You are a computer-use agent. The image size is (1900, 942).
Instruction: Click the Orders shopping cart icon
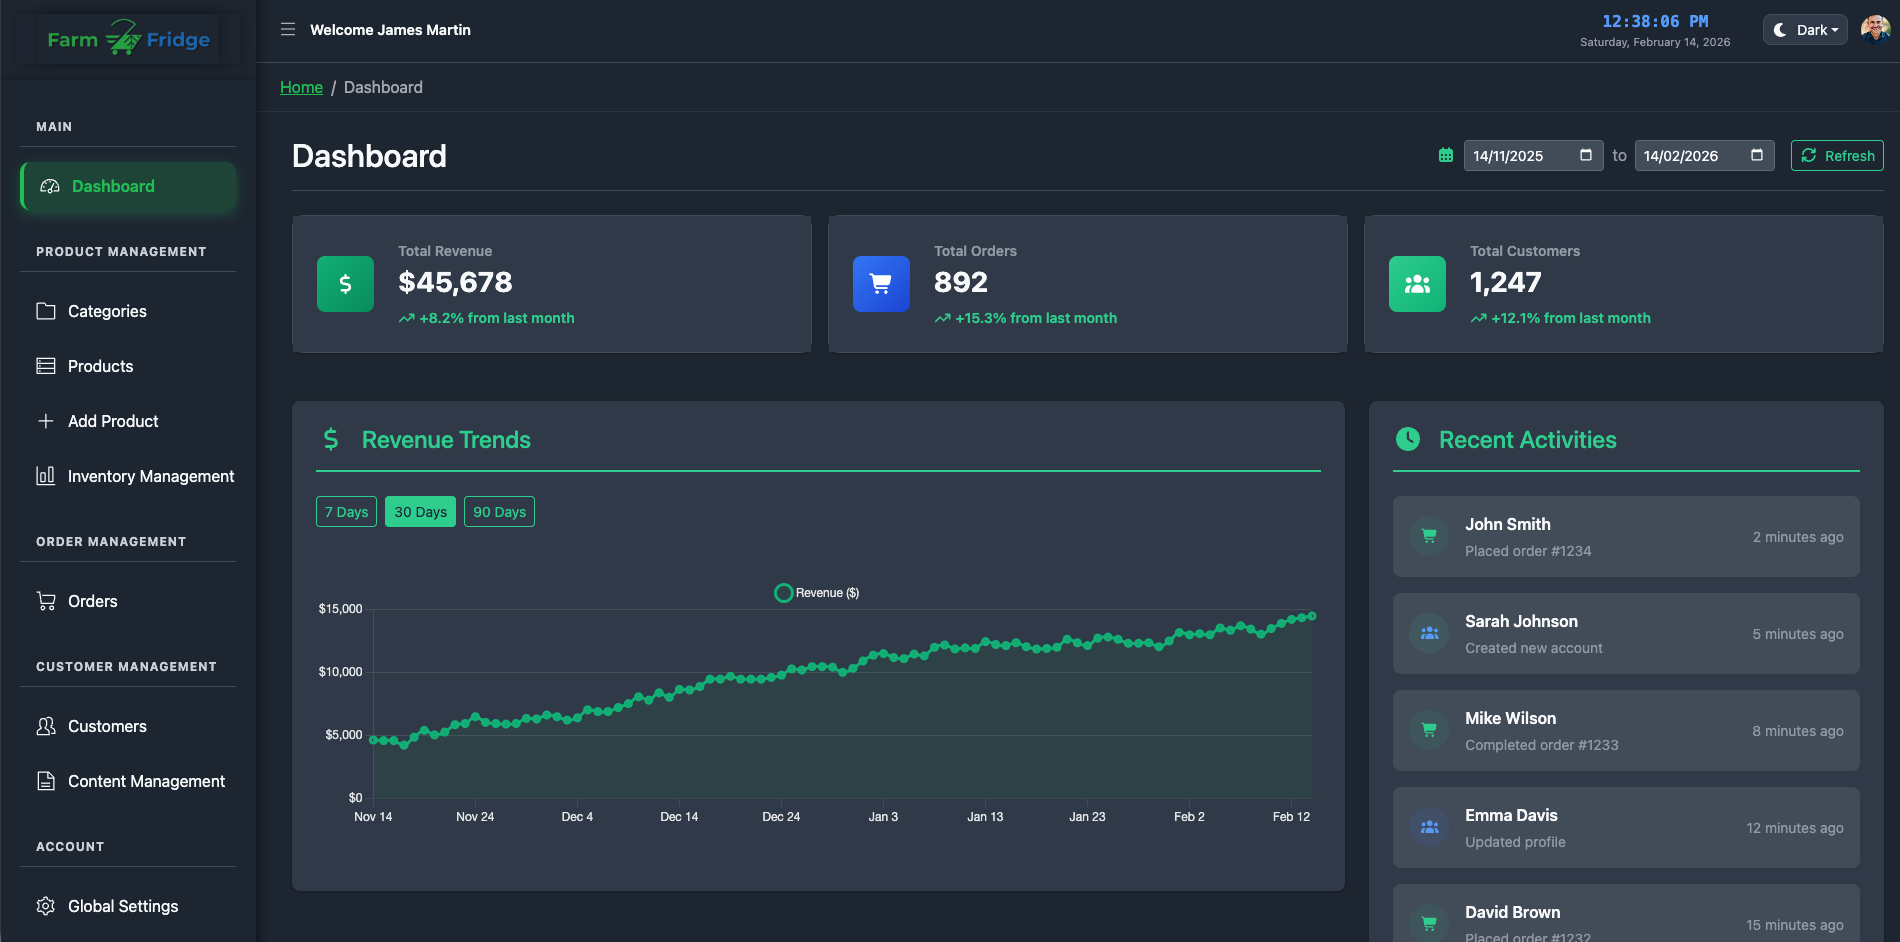click(x=47, y=601)
